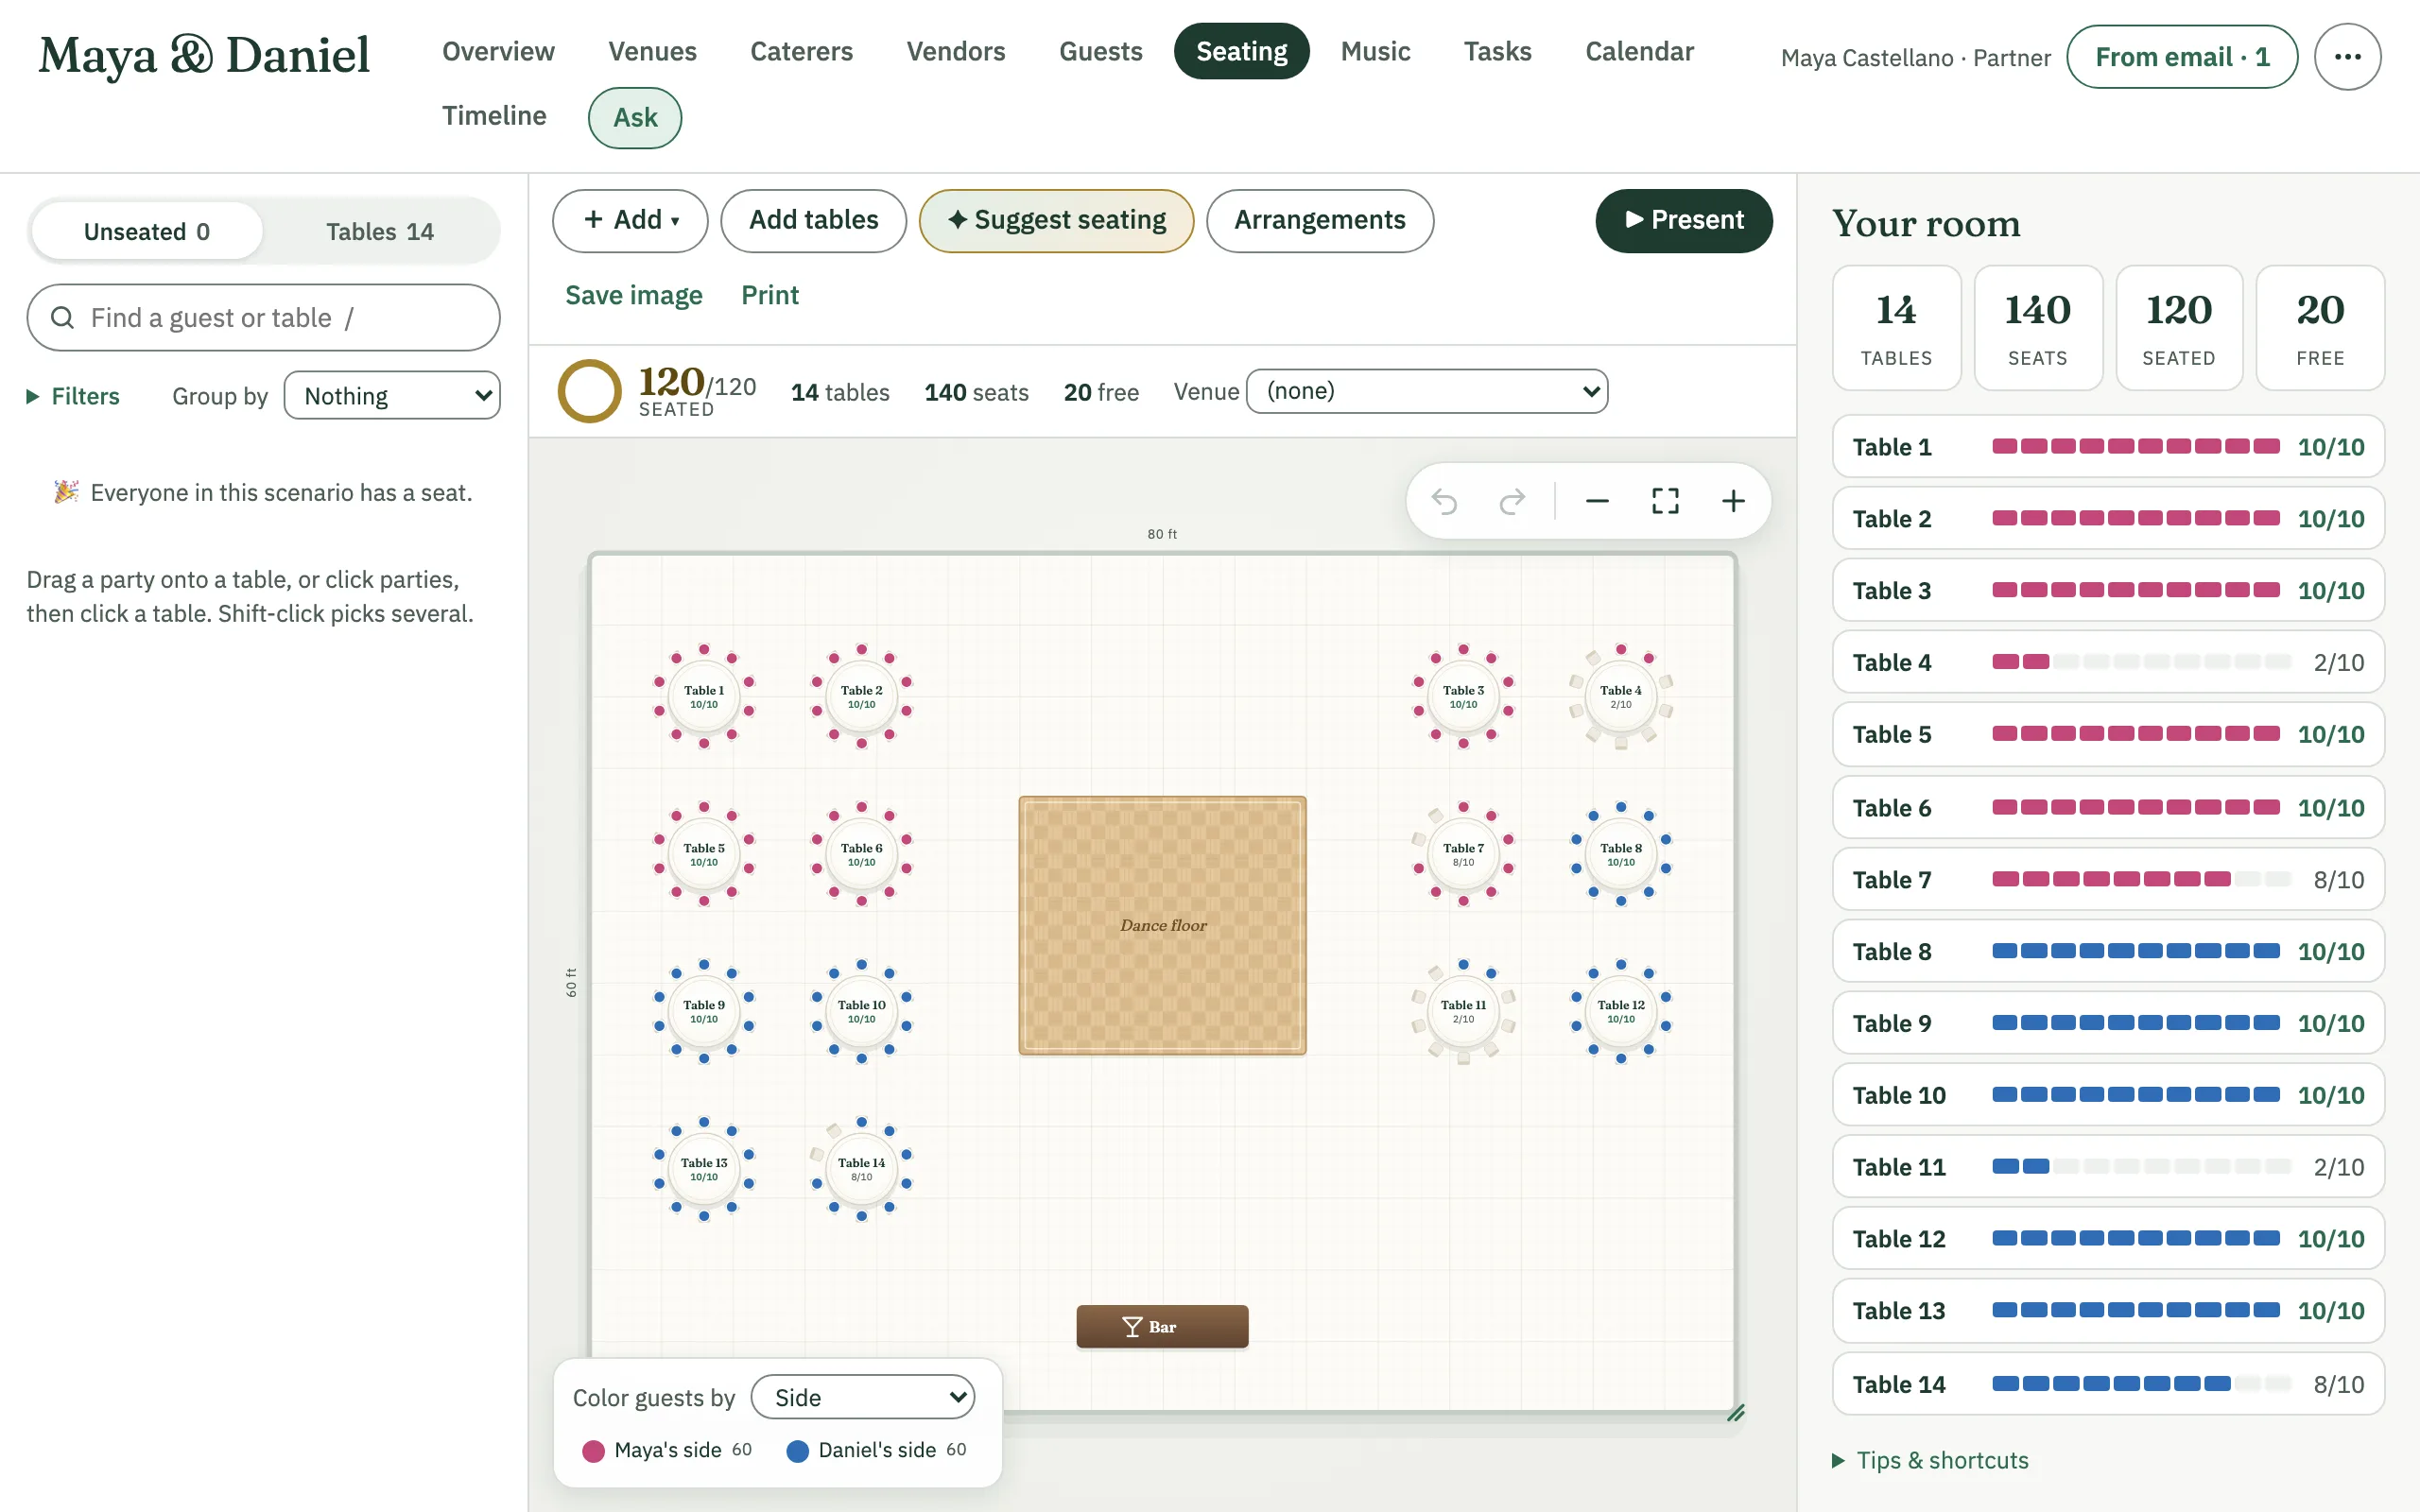Click the Suggest seating button
Screen dimensions: 2420x1512
point(1056,220)
